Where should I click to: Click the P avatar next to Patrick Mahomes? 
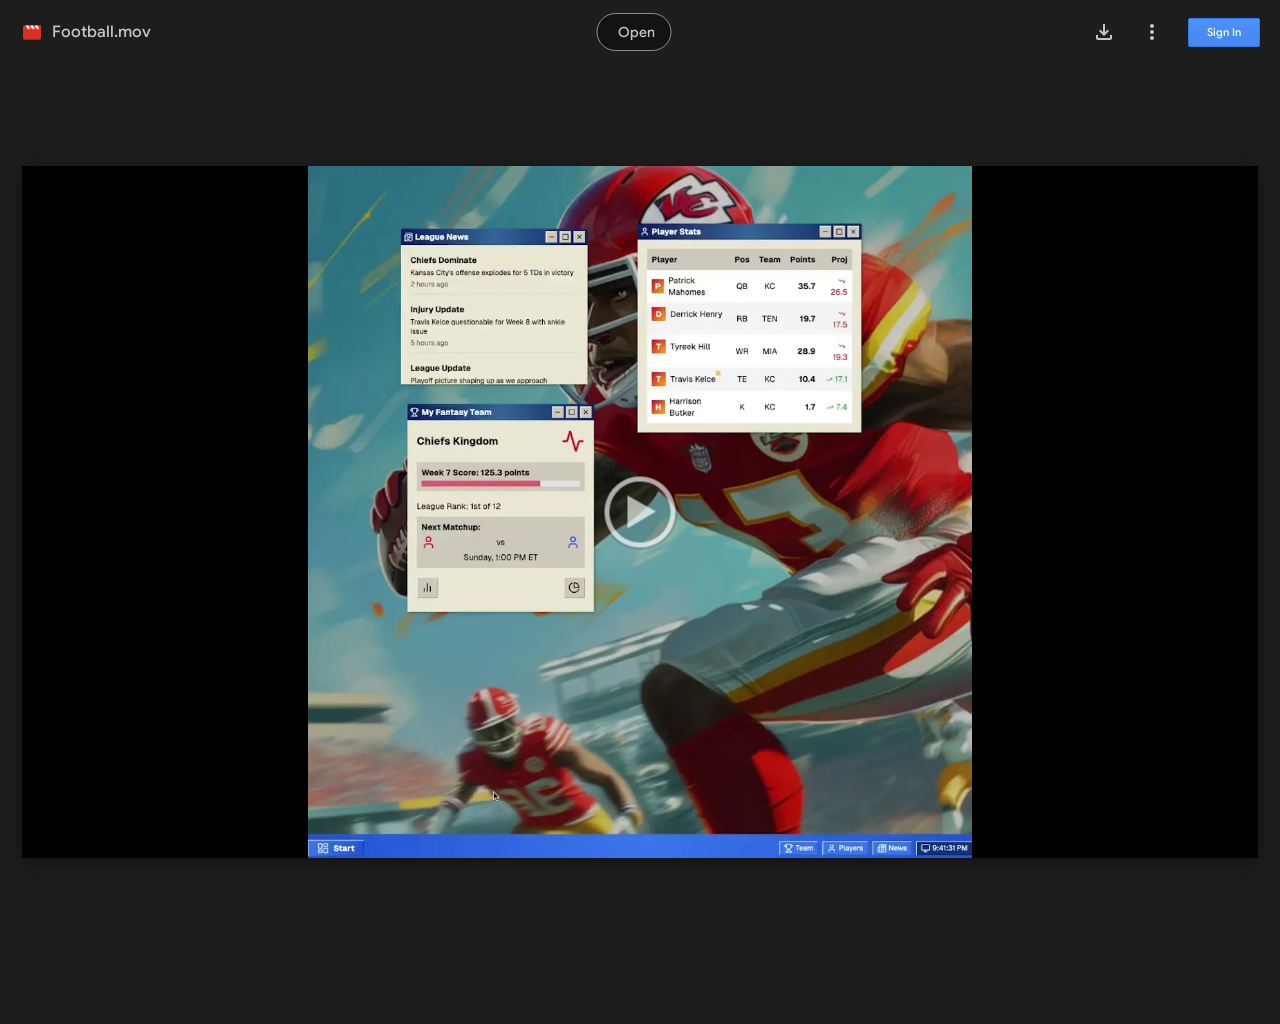658,286
